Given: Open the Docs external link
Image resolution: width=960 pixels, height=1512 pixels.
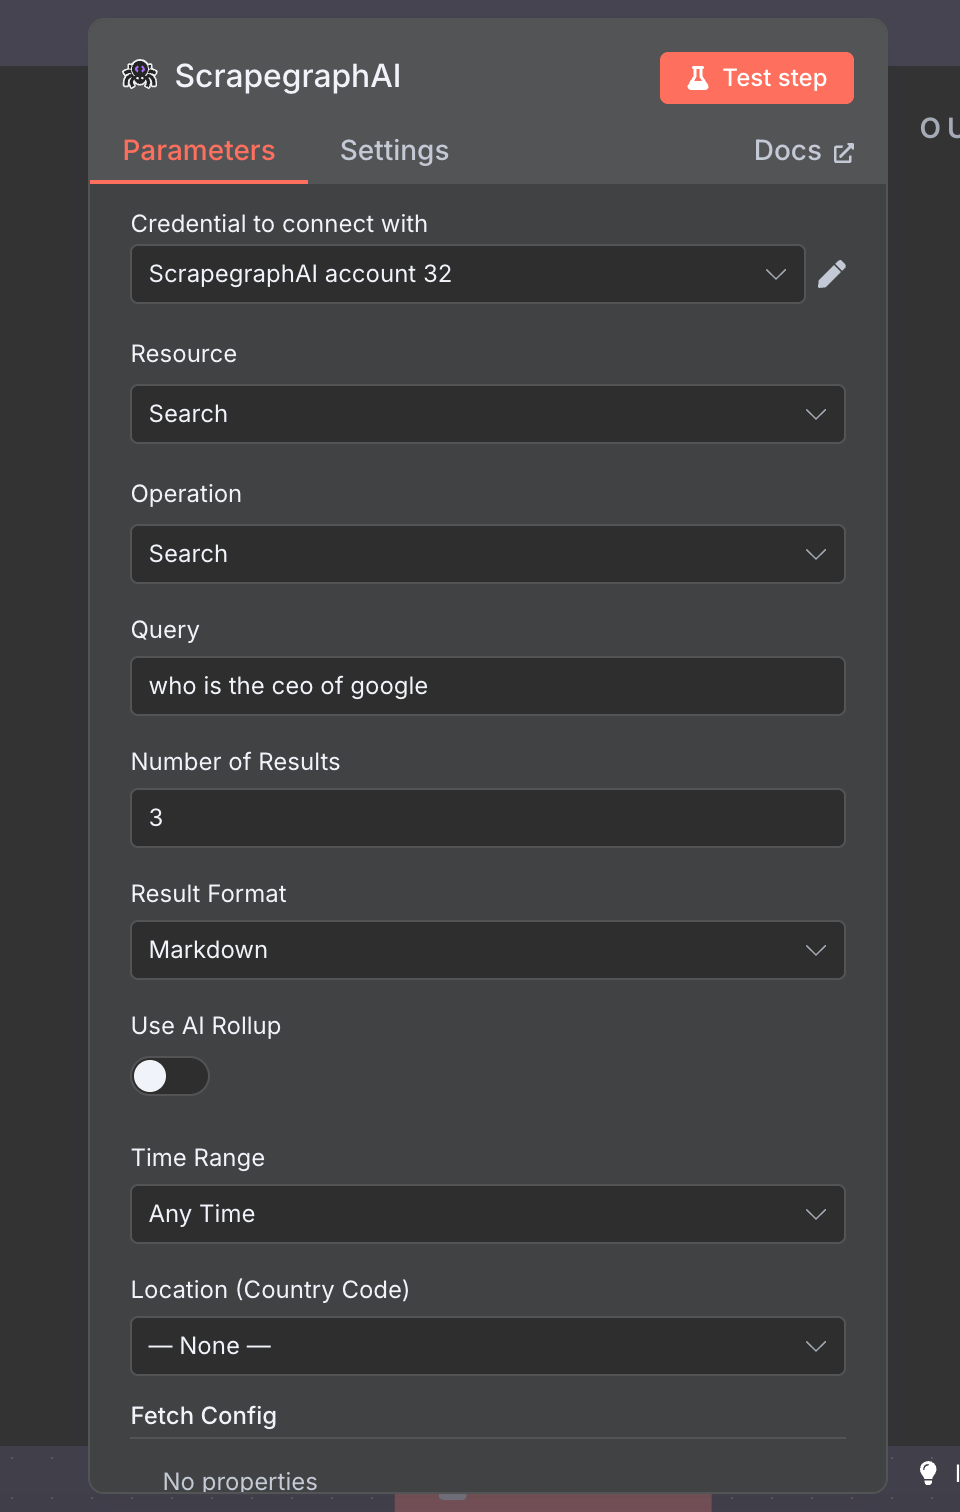Looking at the screenshot, I should [x=804, y=151].
